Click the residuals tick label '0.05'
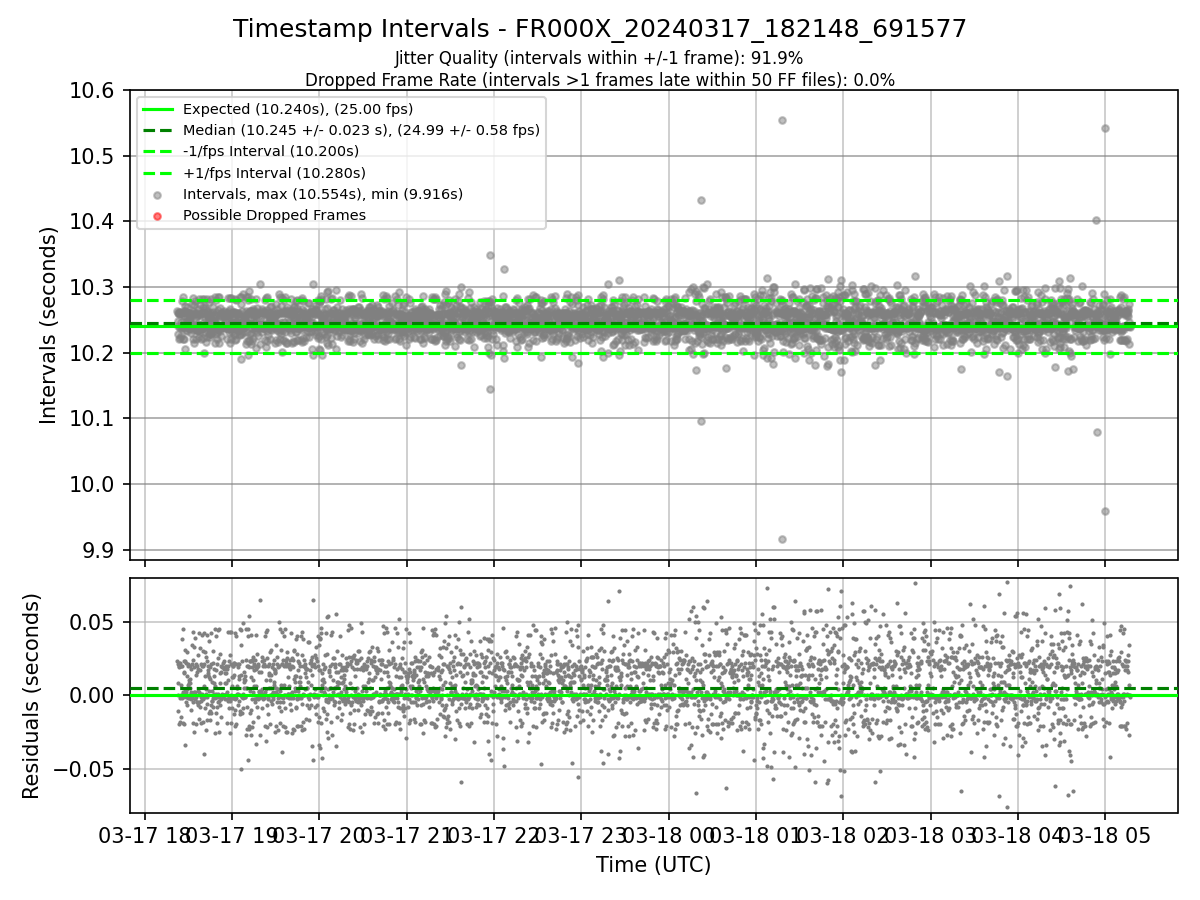 [x=96, y=622]
